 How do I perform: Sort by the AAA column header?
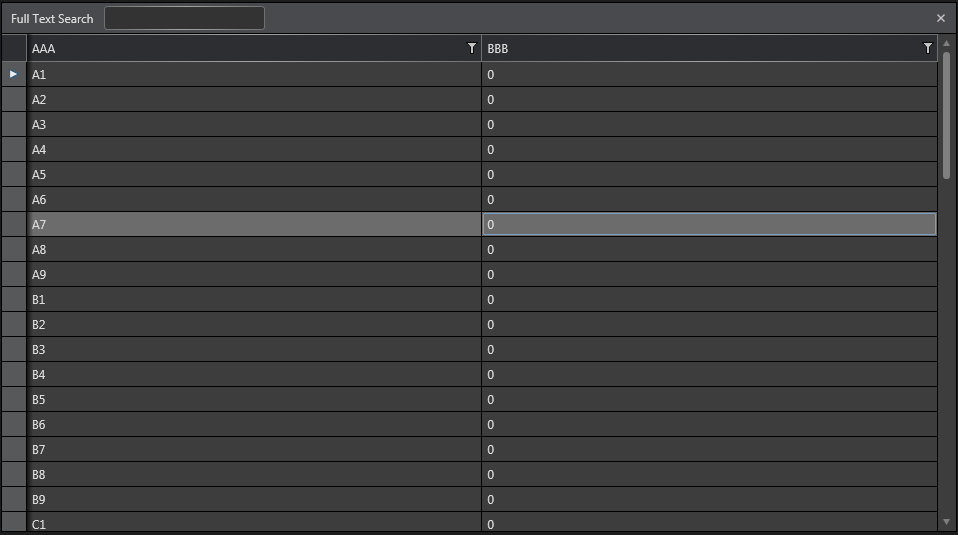pyautogui.click(x=240, y=48)
